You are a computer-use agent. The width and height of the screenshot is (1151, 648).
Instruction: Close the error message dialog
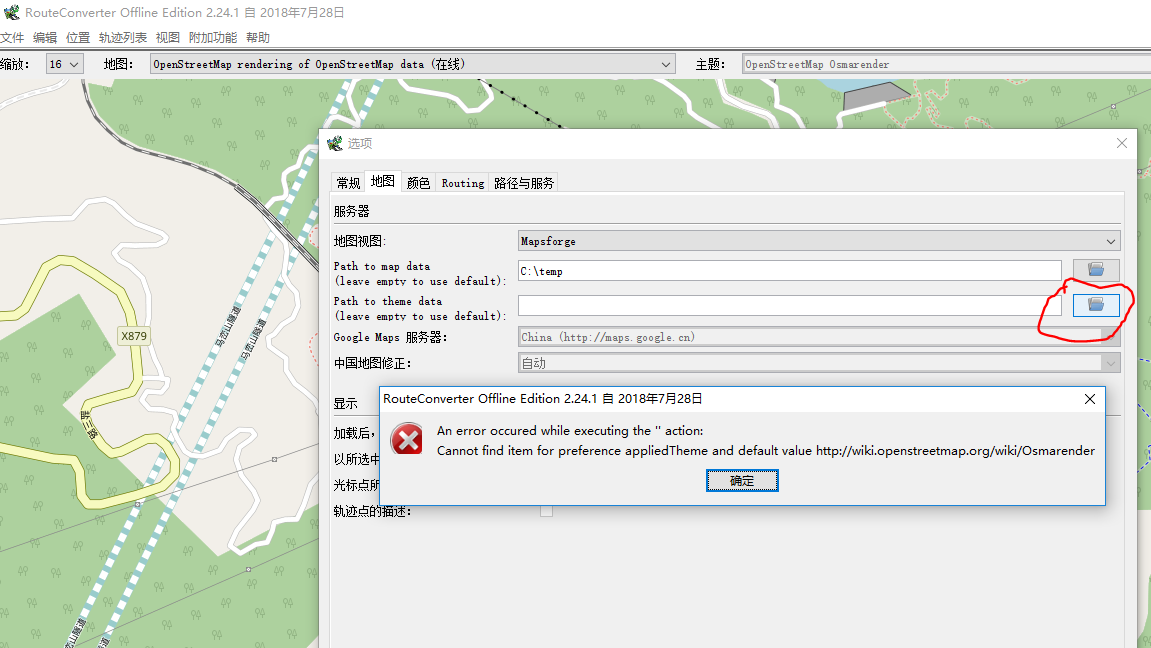point(1090,399)
